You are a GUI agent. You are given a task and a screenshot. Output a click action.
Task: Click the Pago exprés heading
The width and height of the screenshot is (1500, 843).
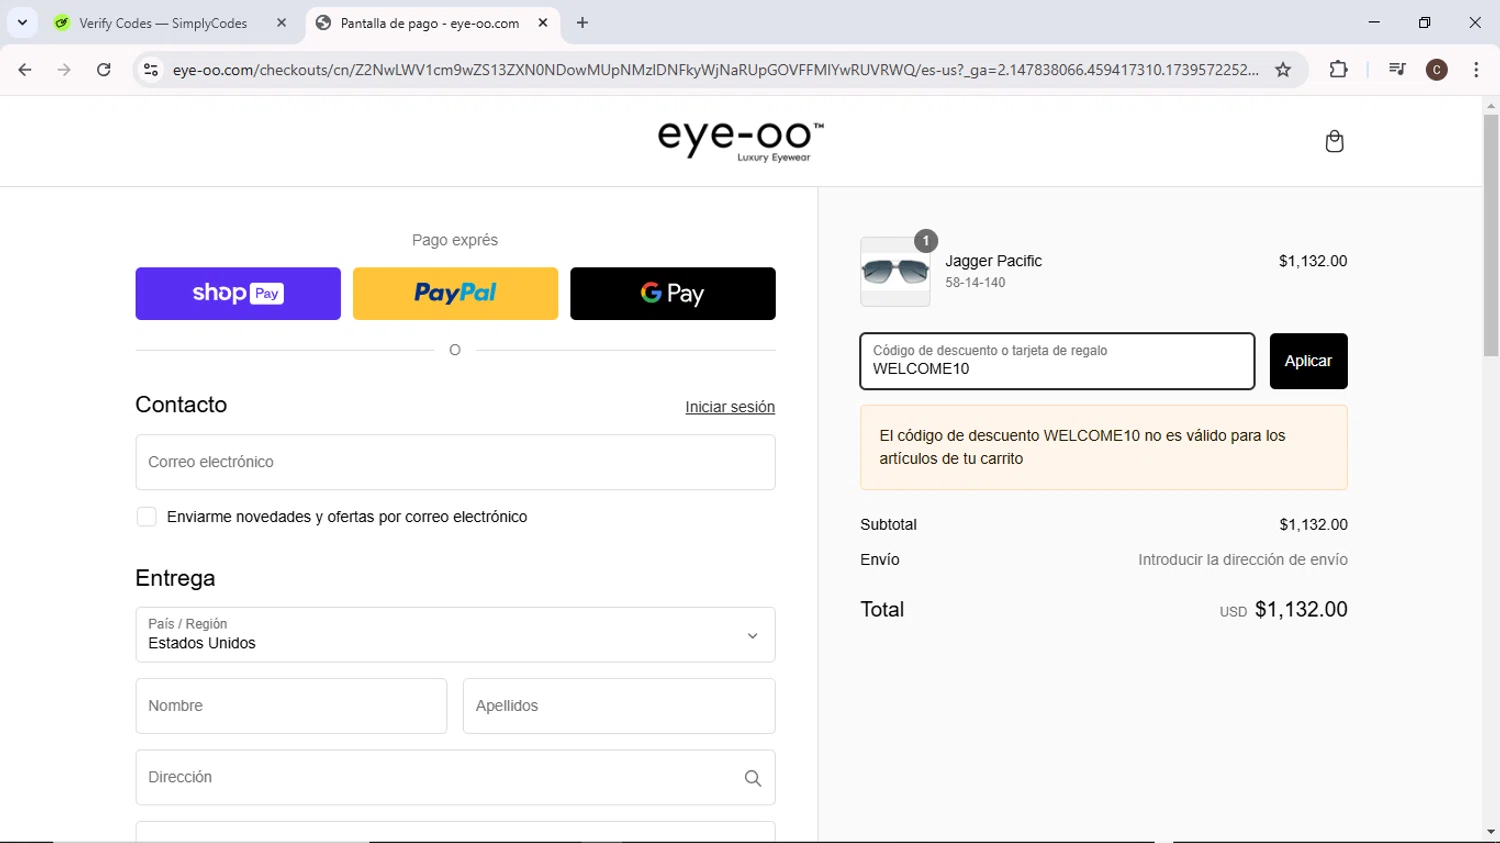click(455, 240)
